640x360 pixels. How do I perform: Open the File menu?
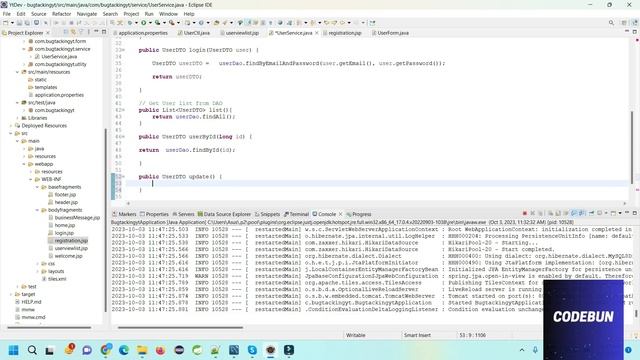point(7,14)
